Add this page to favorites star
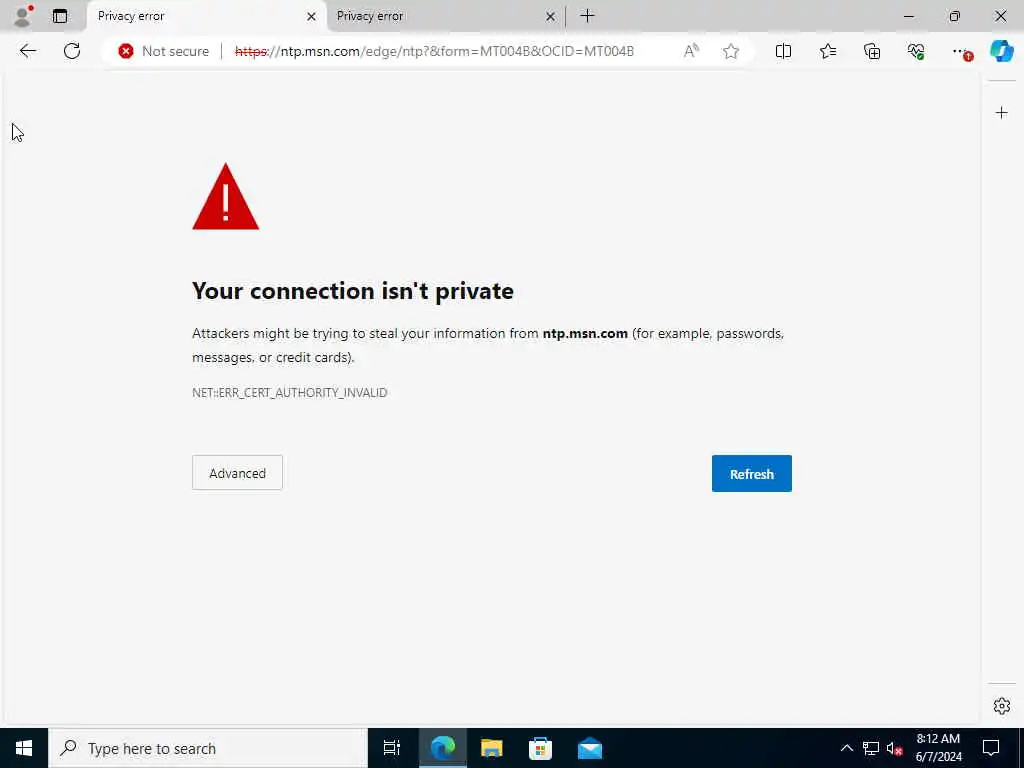The width and height of the screenshot is (1024, 768). pos(731,51)
